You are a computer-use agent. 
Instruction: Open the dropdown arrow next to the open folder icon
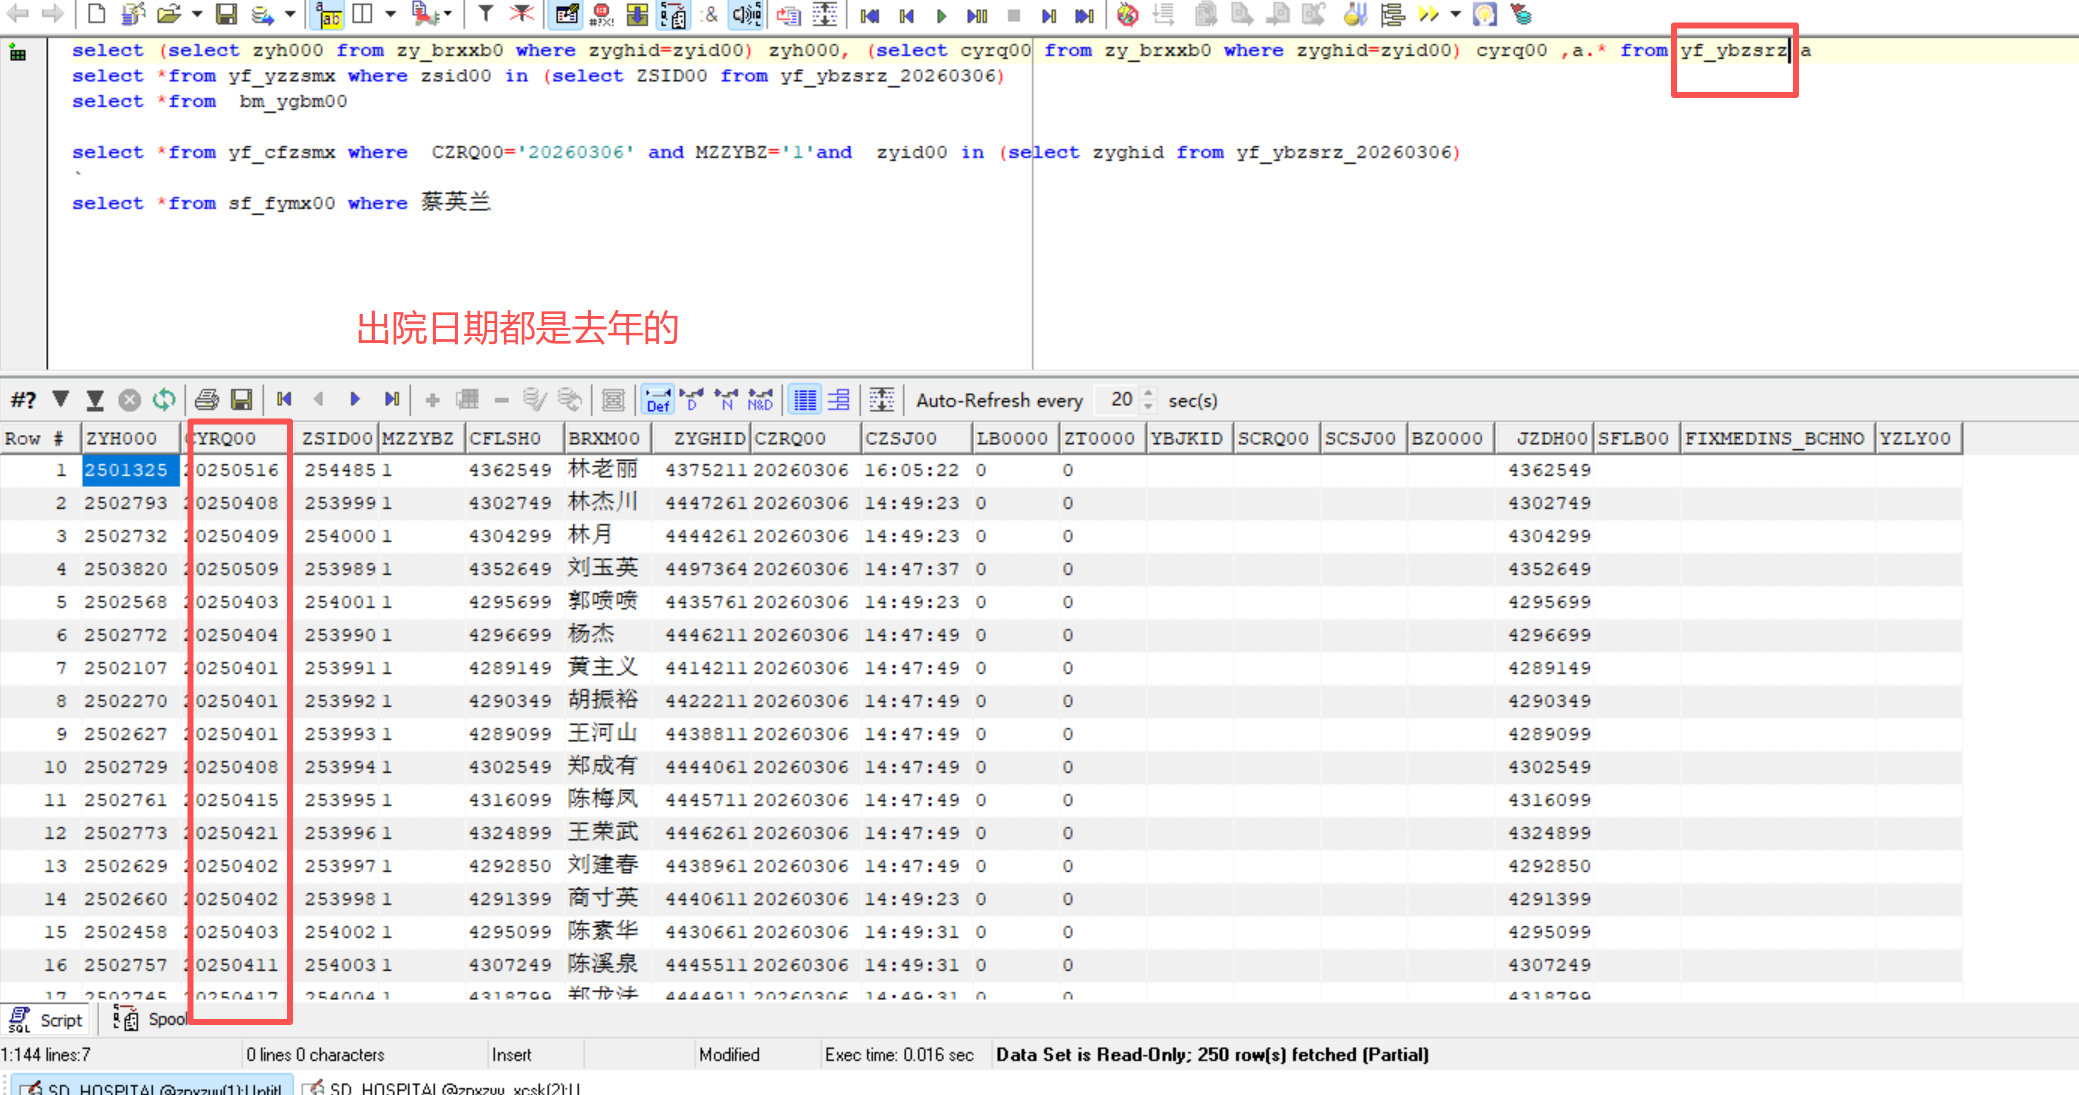[x=196, y=14]
